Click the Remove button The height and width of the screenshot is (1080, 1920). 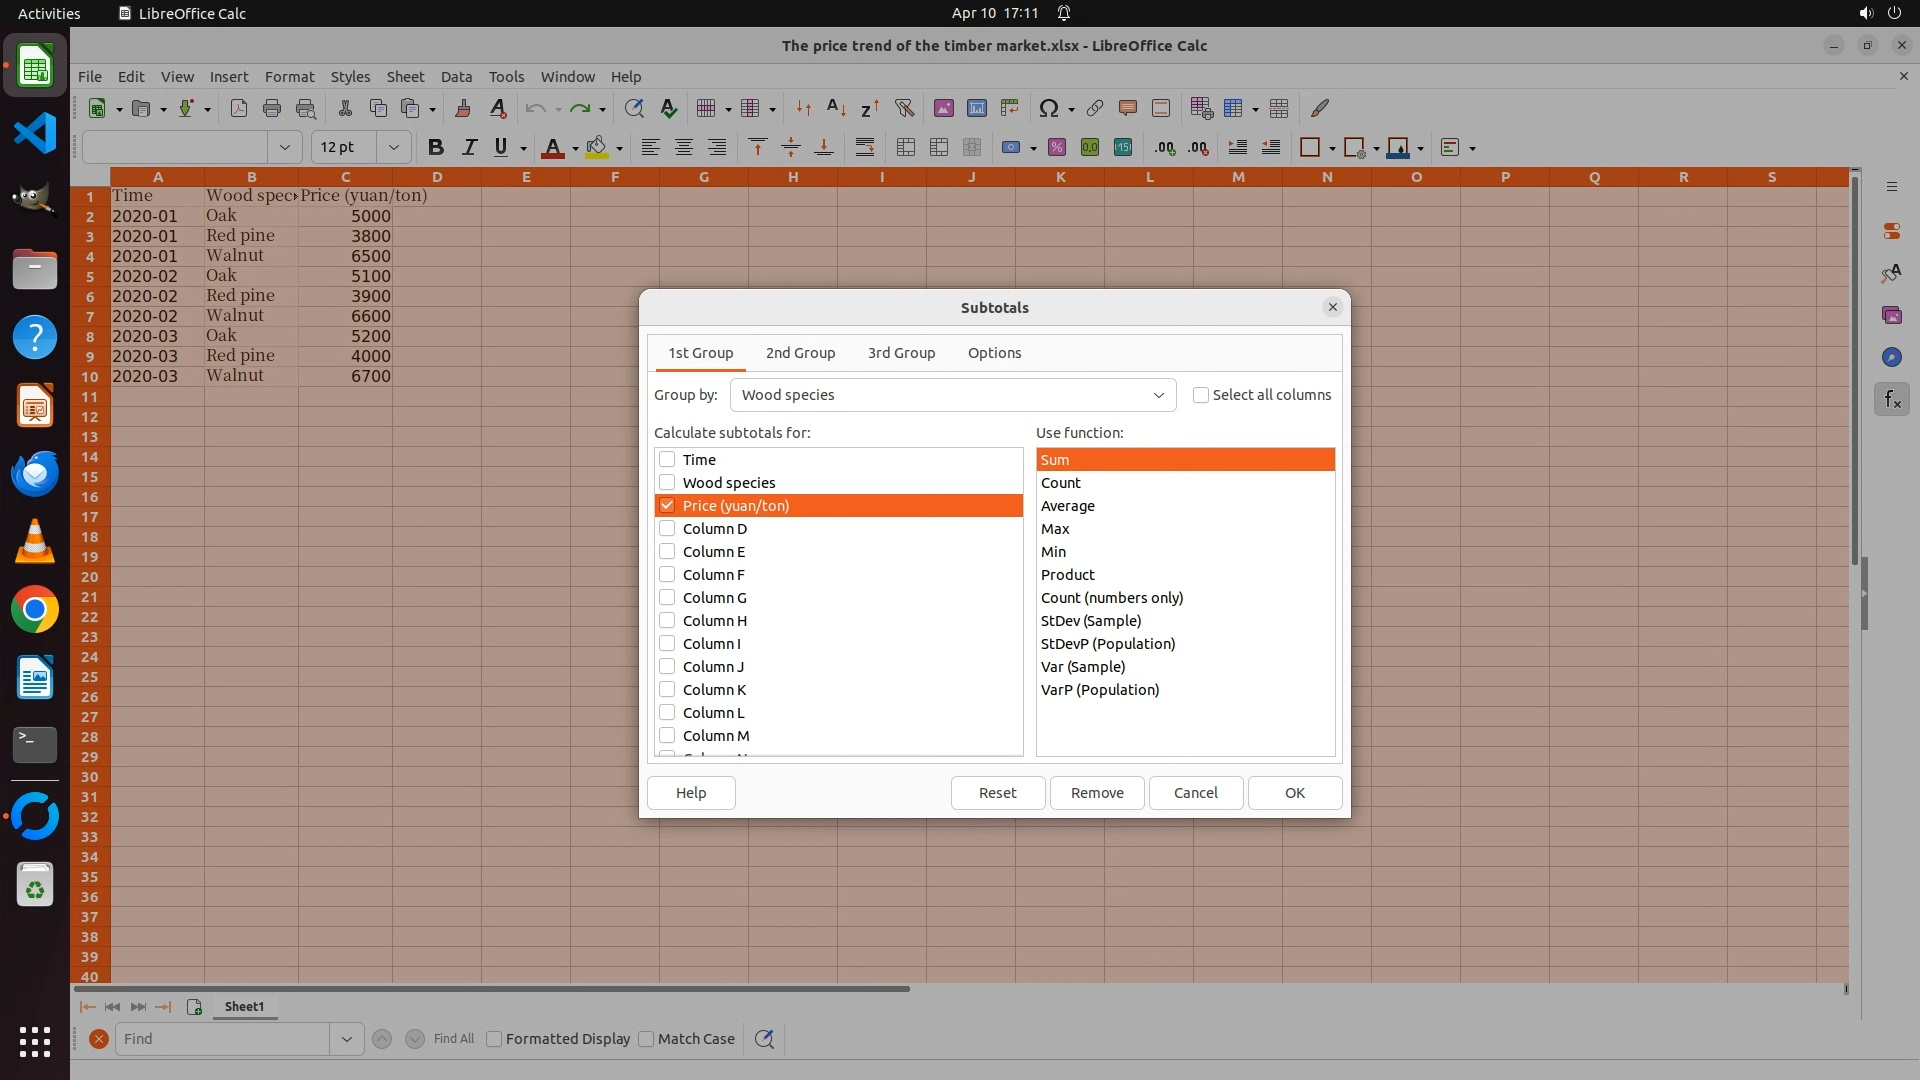tap(1097, 793)
